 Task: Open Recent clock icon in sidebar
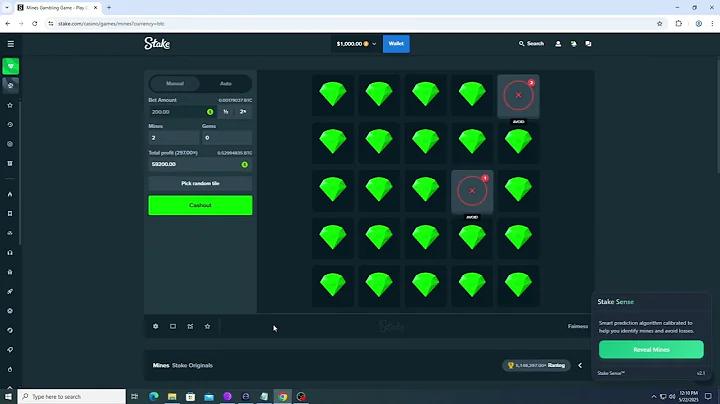(x=10, y=124)
